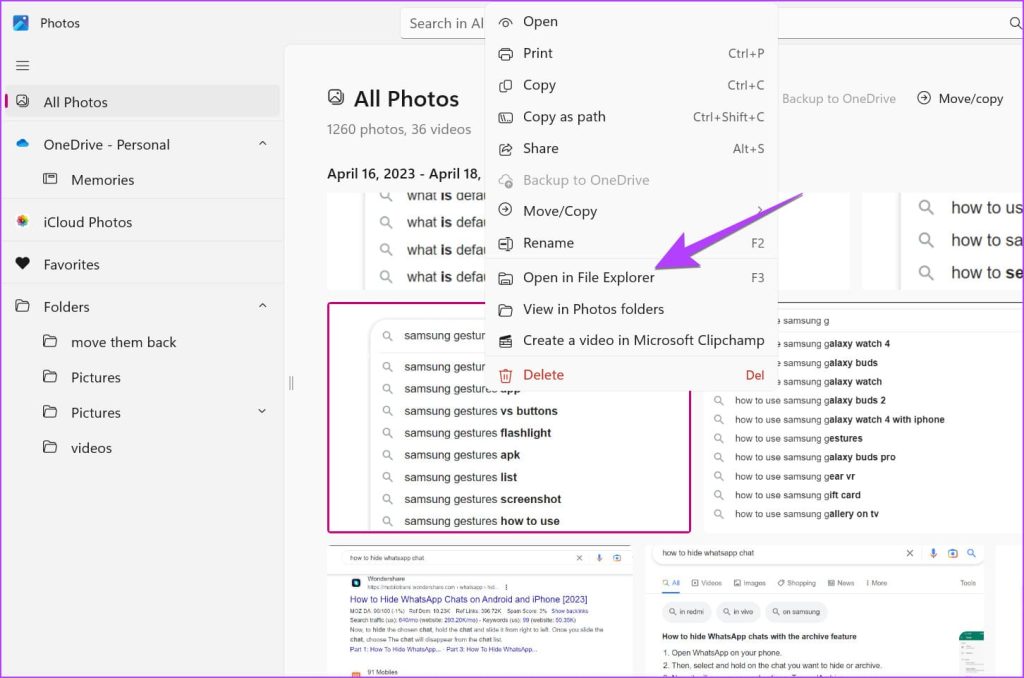This screenshot has width=1024, height=678.
Task: Click the Clipchamp video icon
Action: 505,341
